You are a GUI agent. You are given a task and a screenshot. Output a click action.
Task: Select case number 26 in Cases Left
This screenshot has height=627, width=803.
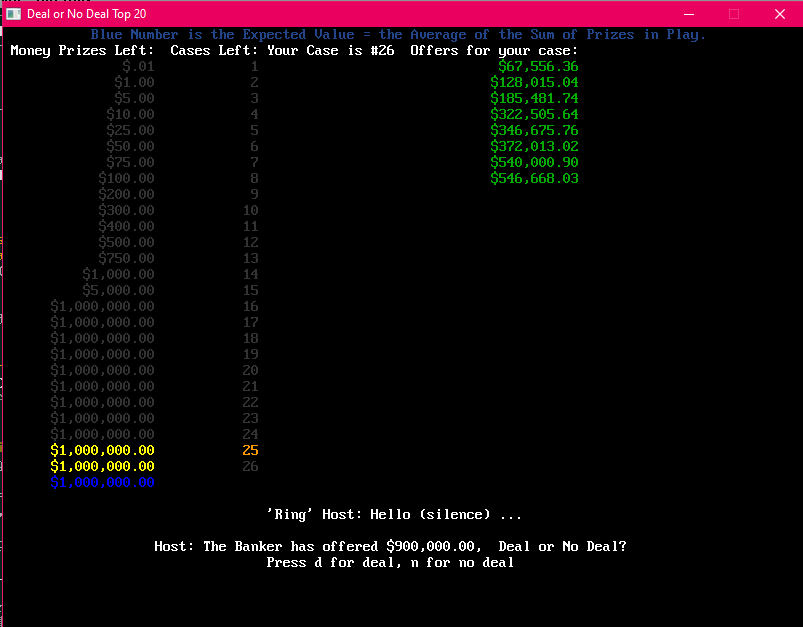(x=250, y=466)
